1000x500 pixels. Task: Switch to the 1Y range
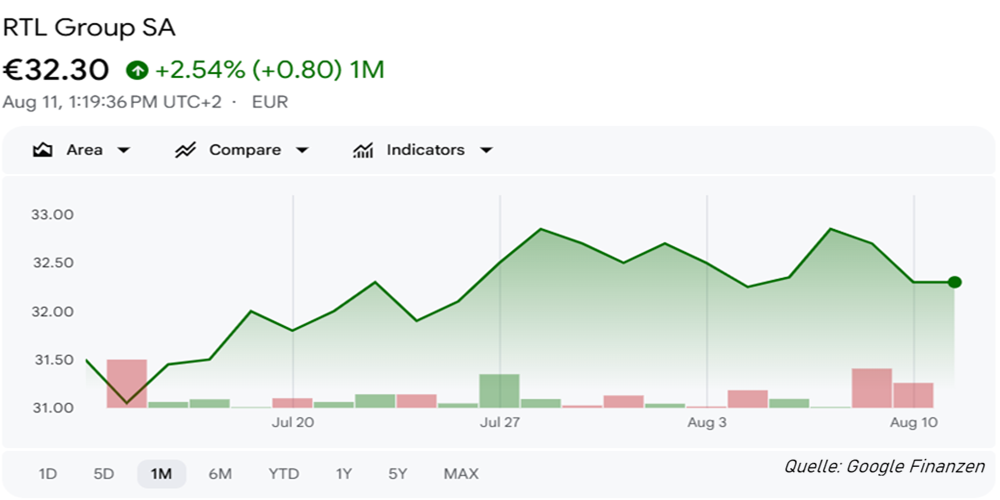(x=344, y=474)
